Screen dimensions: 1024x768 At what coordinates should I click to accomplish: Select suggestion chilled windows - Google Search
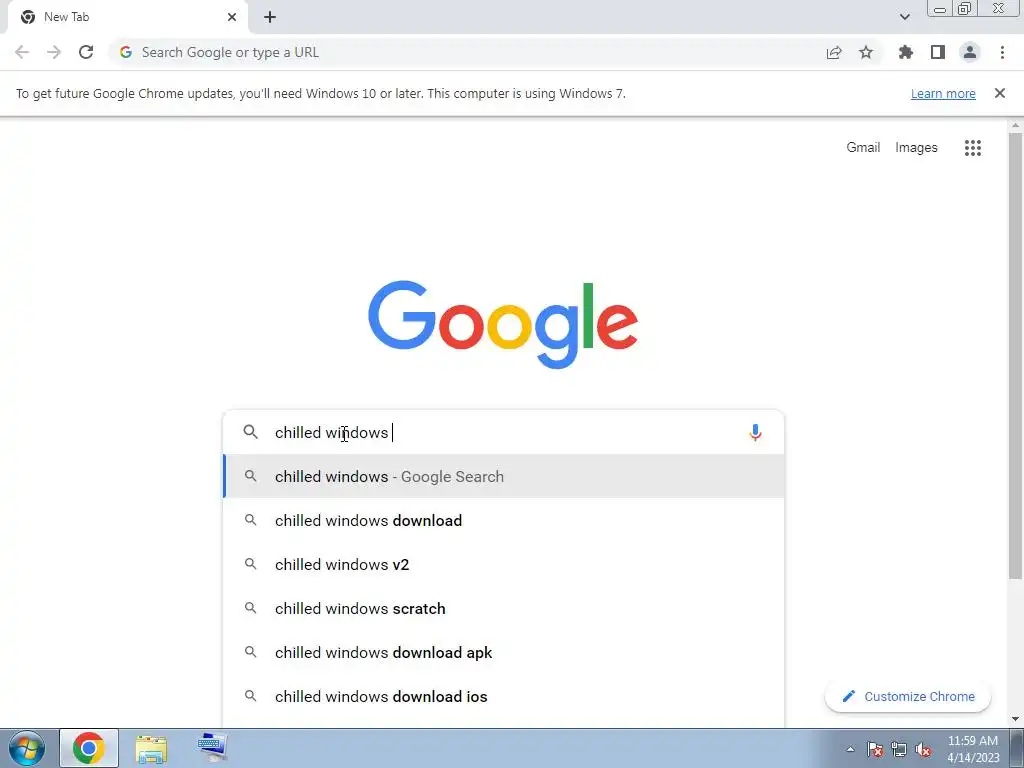504,477
